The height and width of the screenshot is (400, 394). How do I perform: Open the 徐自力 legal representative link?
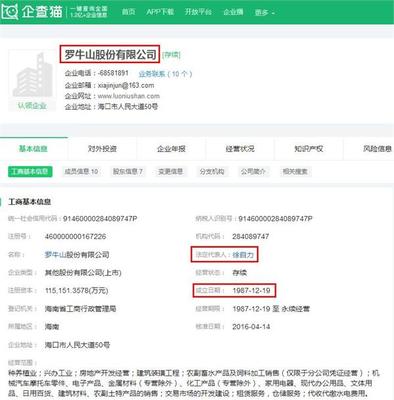click(243, 255)
